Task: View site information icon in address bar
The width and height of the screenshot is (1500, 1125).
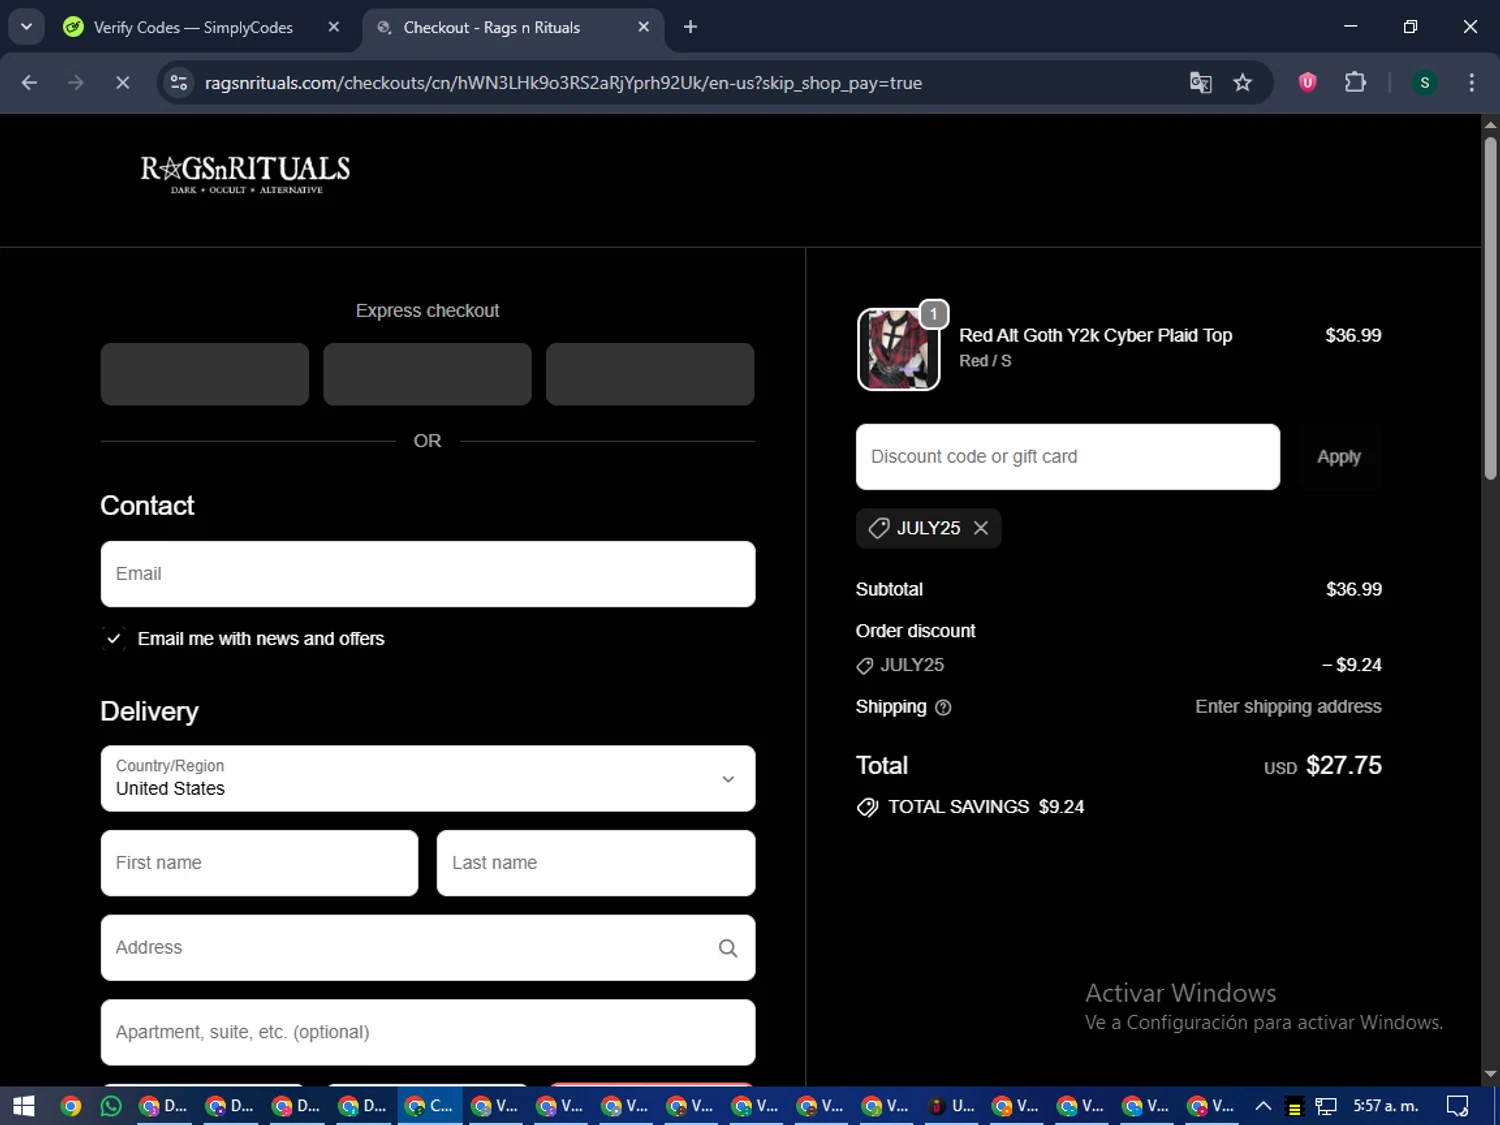Action: coord(179,83)
